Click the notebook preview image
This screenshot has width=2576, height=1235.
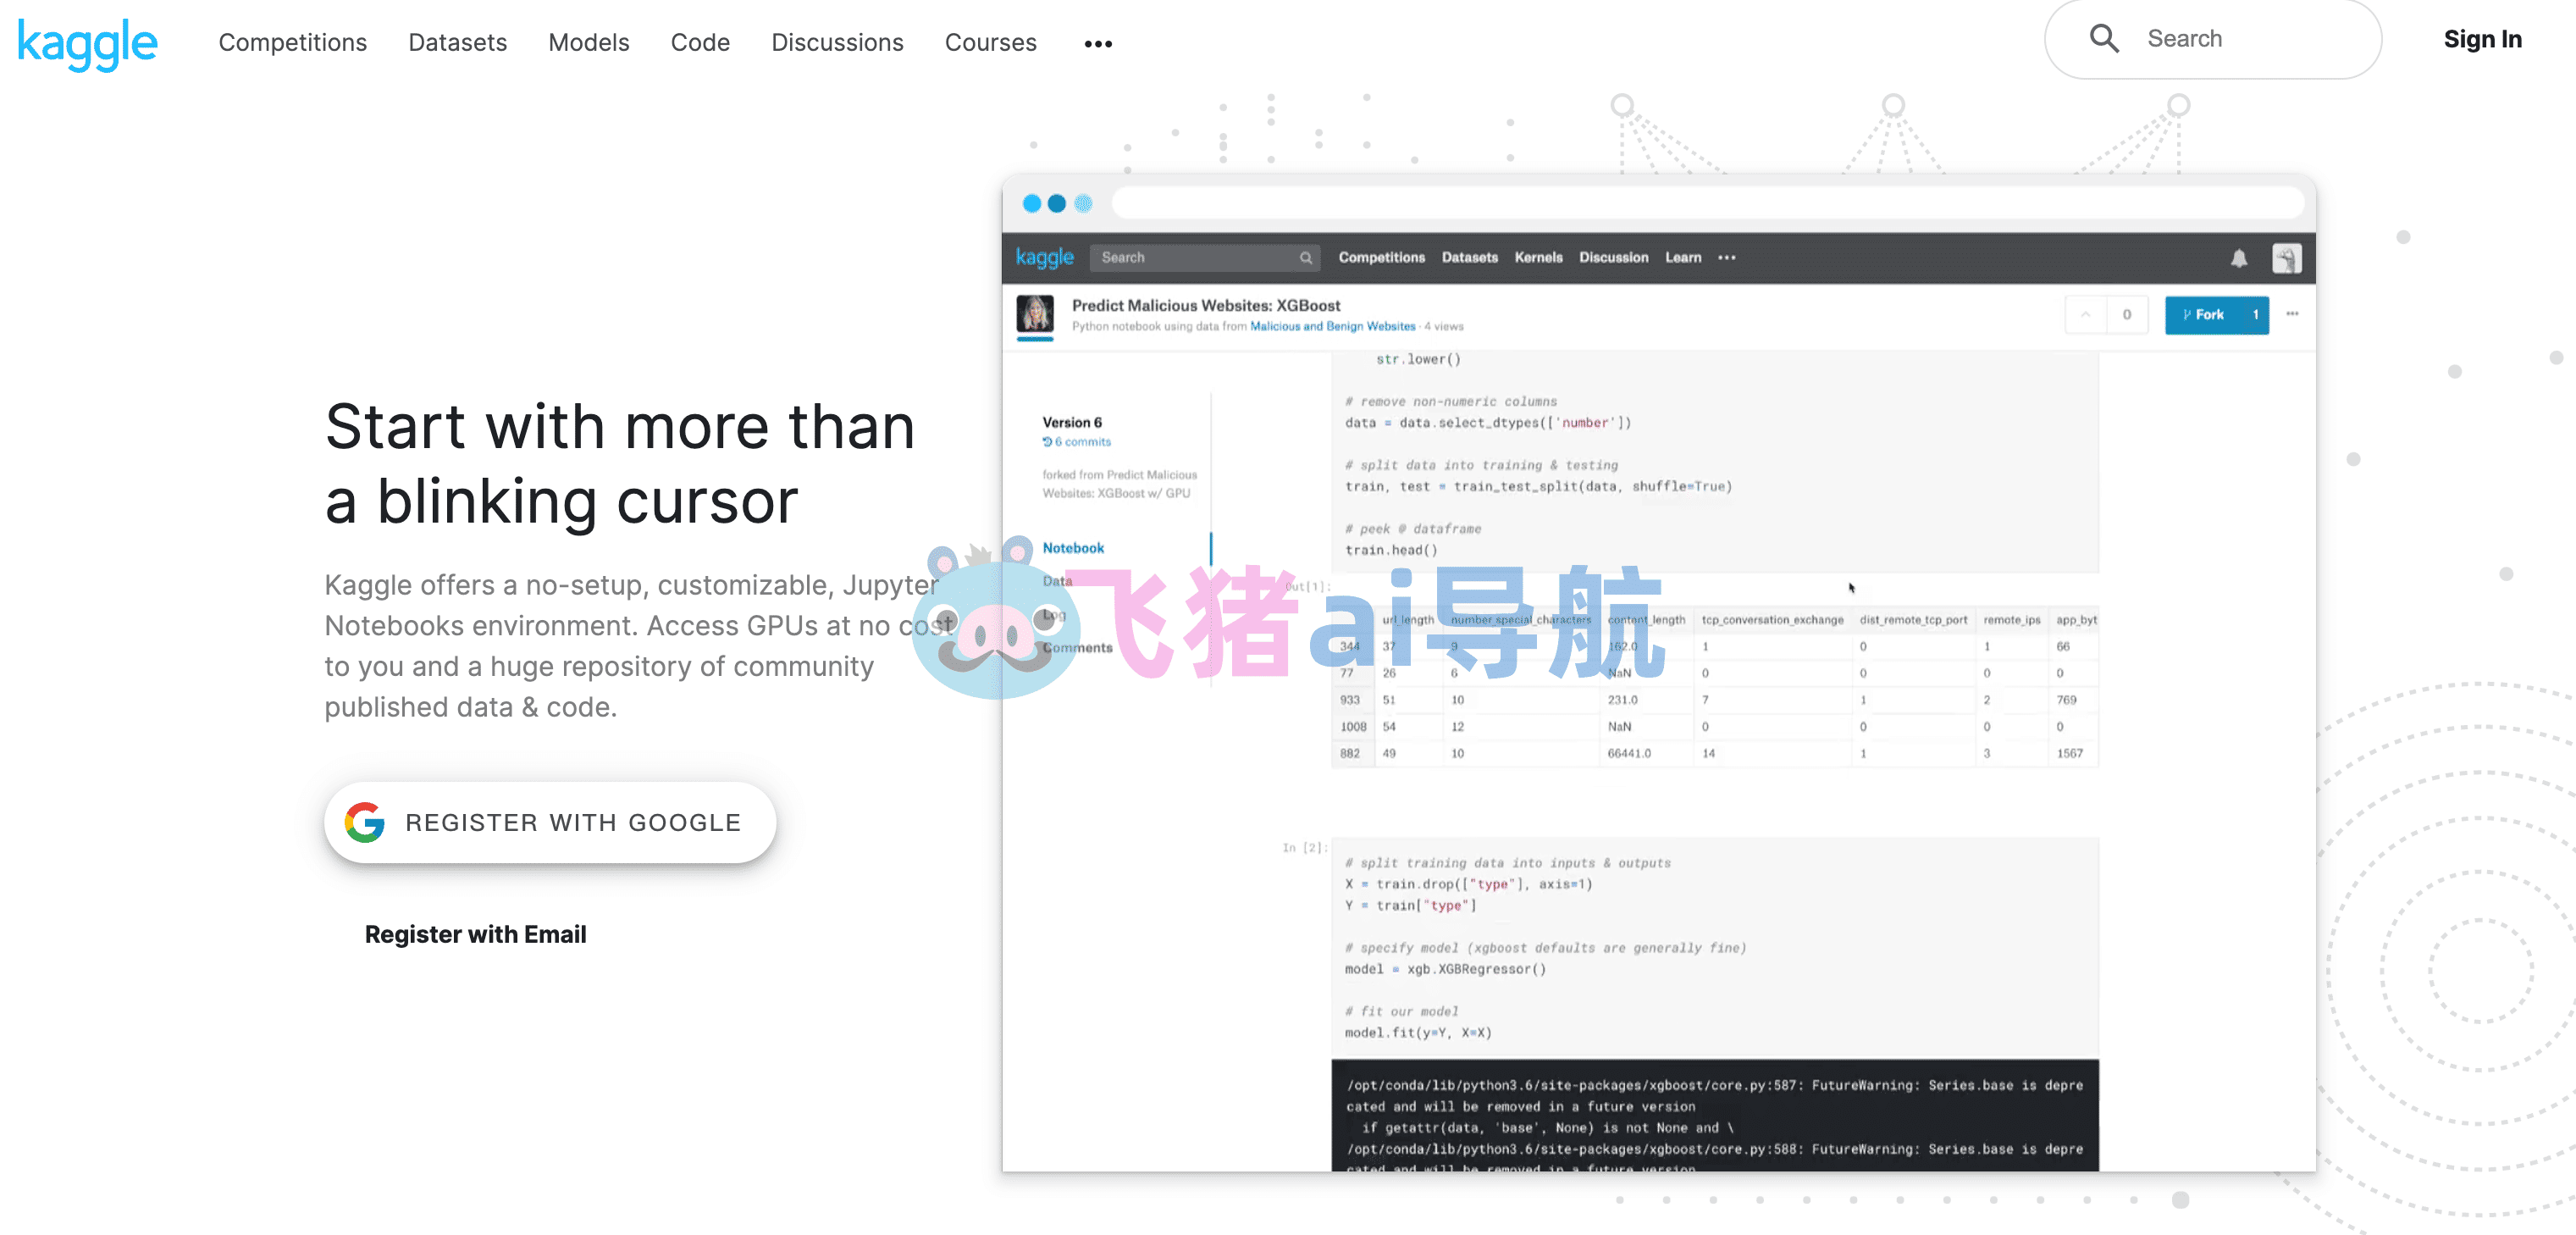1659,672
